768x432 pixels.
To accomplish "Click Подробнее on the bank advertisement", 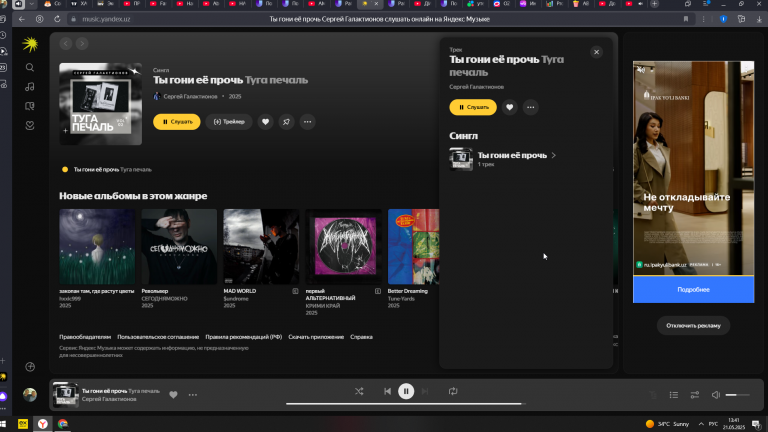I will tap(694, 289).
